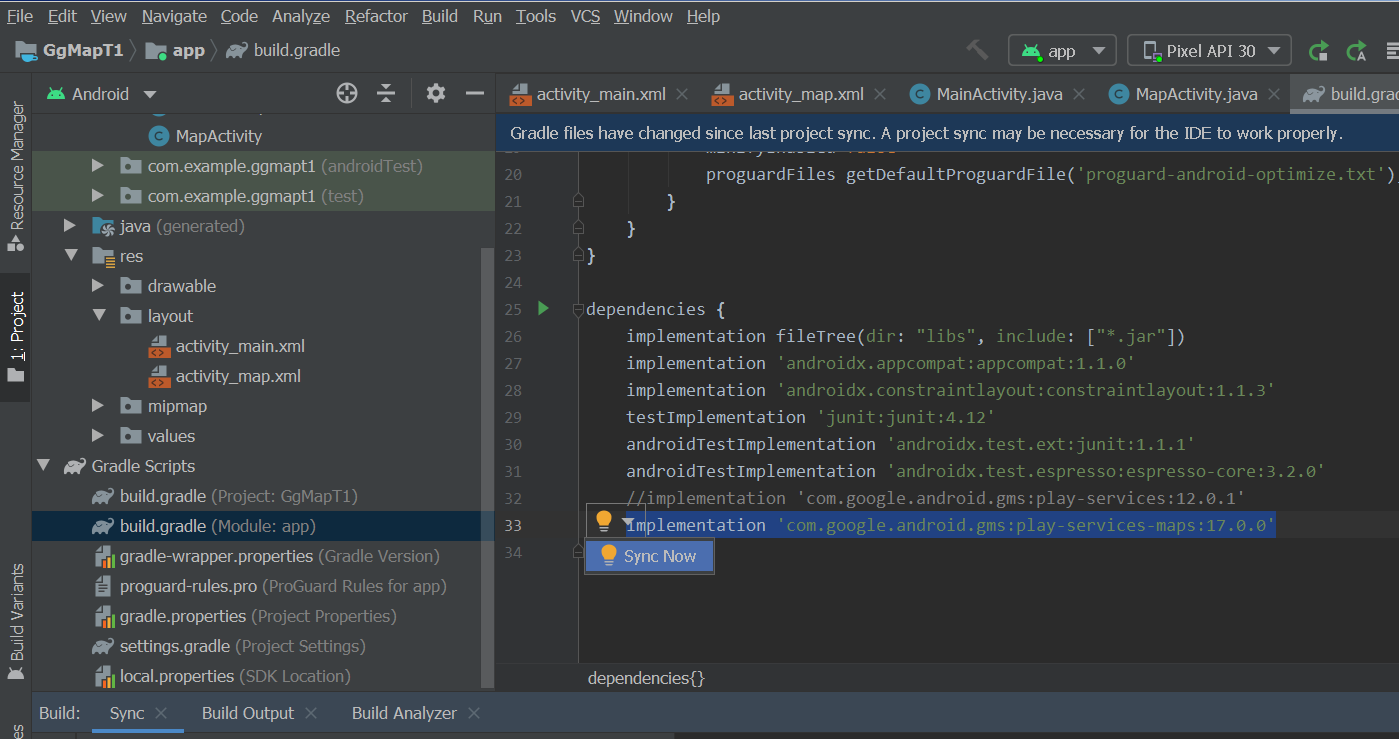Click the 'junit:junit:4.12' dependency string

pos(905,417)
